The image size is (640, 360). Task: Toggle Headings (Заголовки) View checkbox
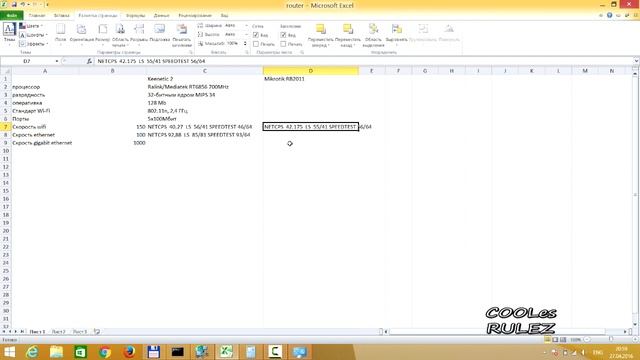pos(283,35)
